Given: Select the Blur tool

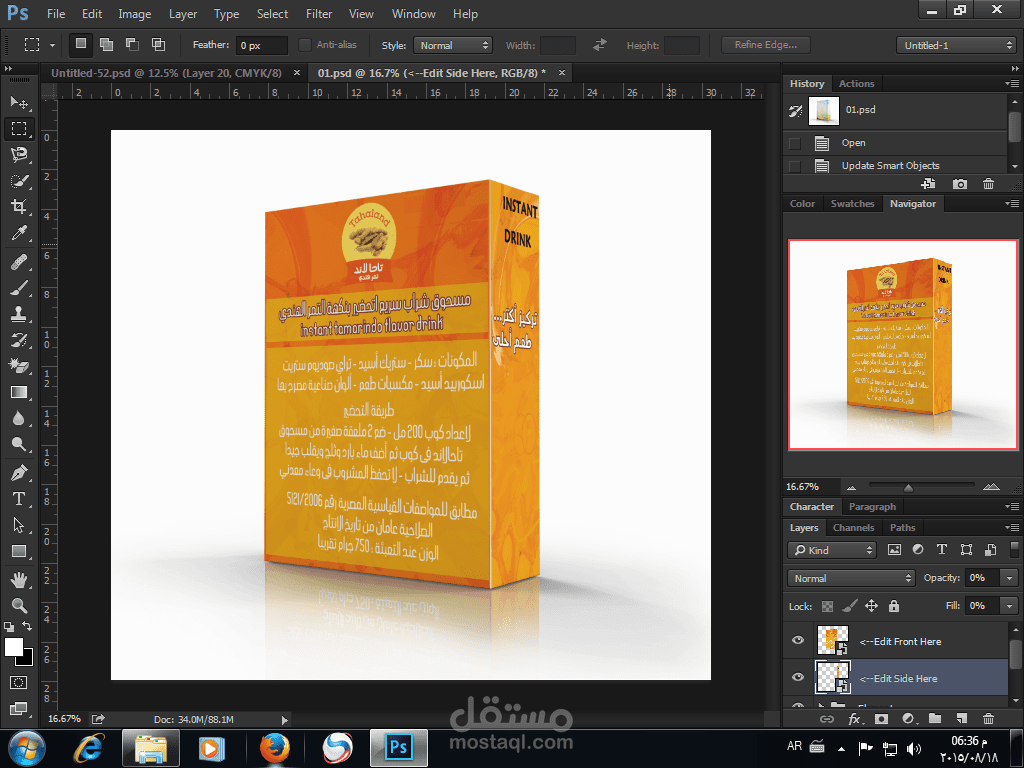Looking at the screenshot, I should [x=19, y=419].
